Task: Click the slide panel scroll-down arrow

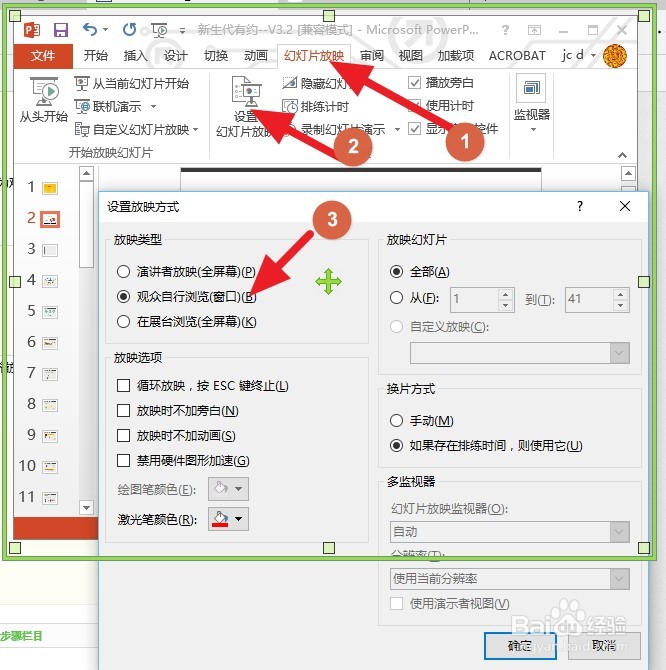Action: (86, 508)
